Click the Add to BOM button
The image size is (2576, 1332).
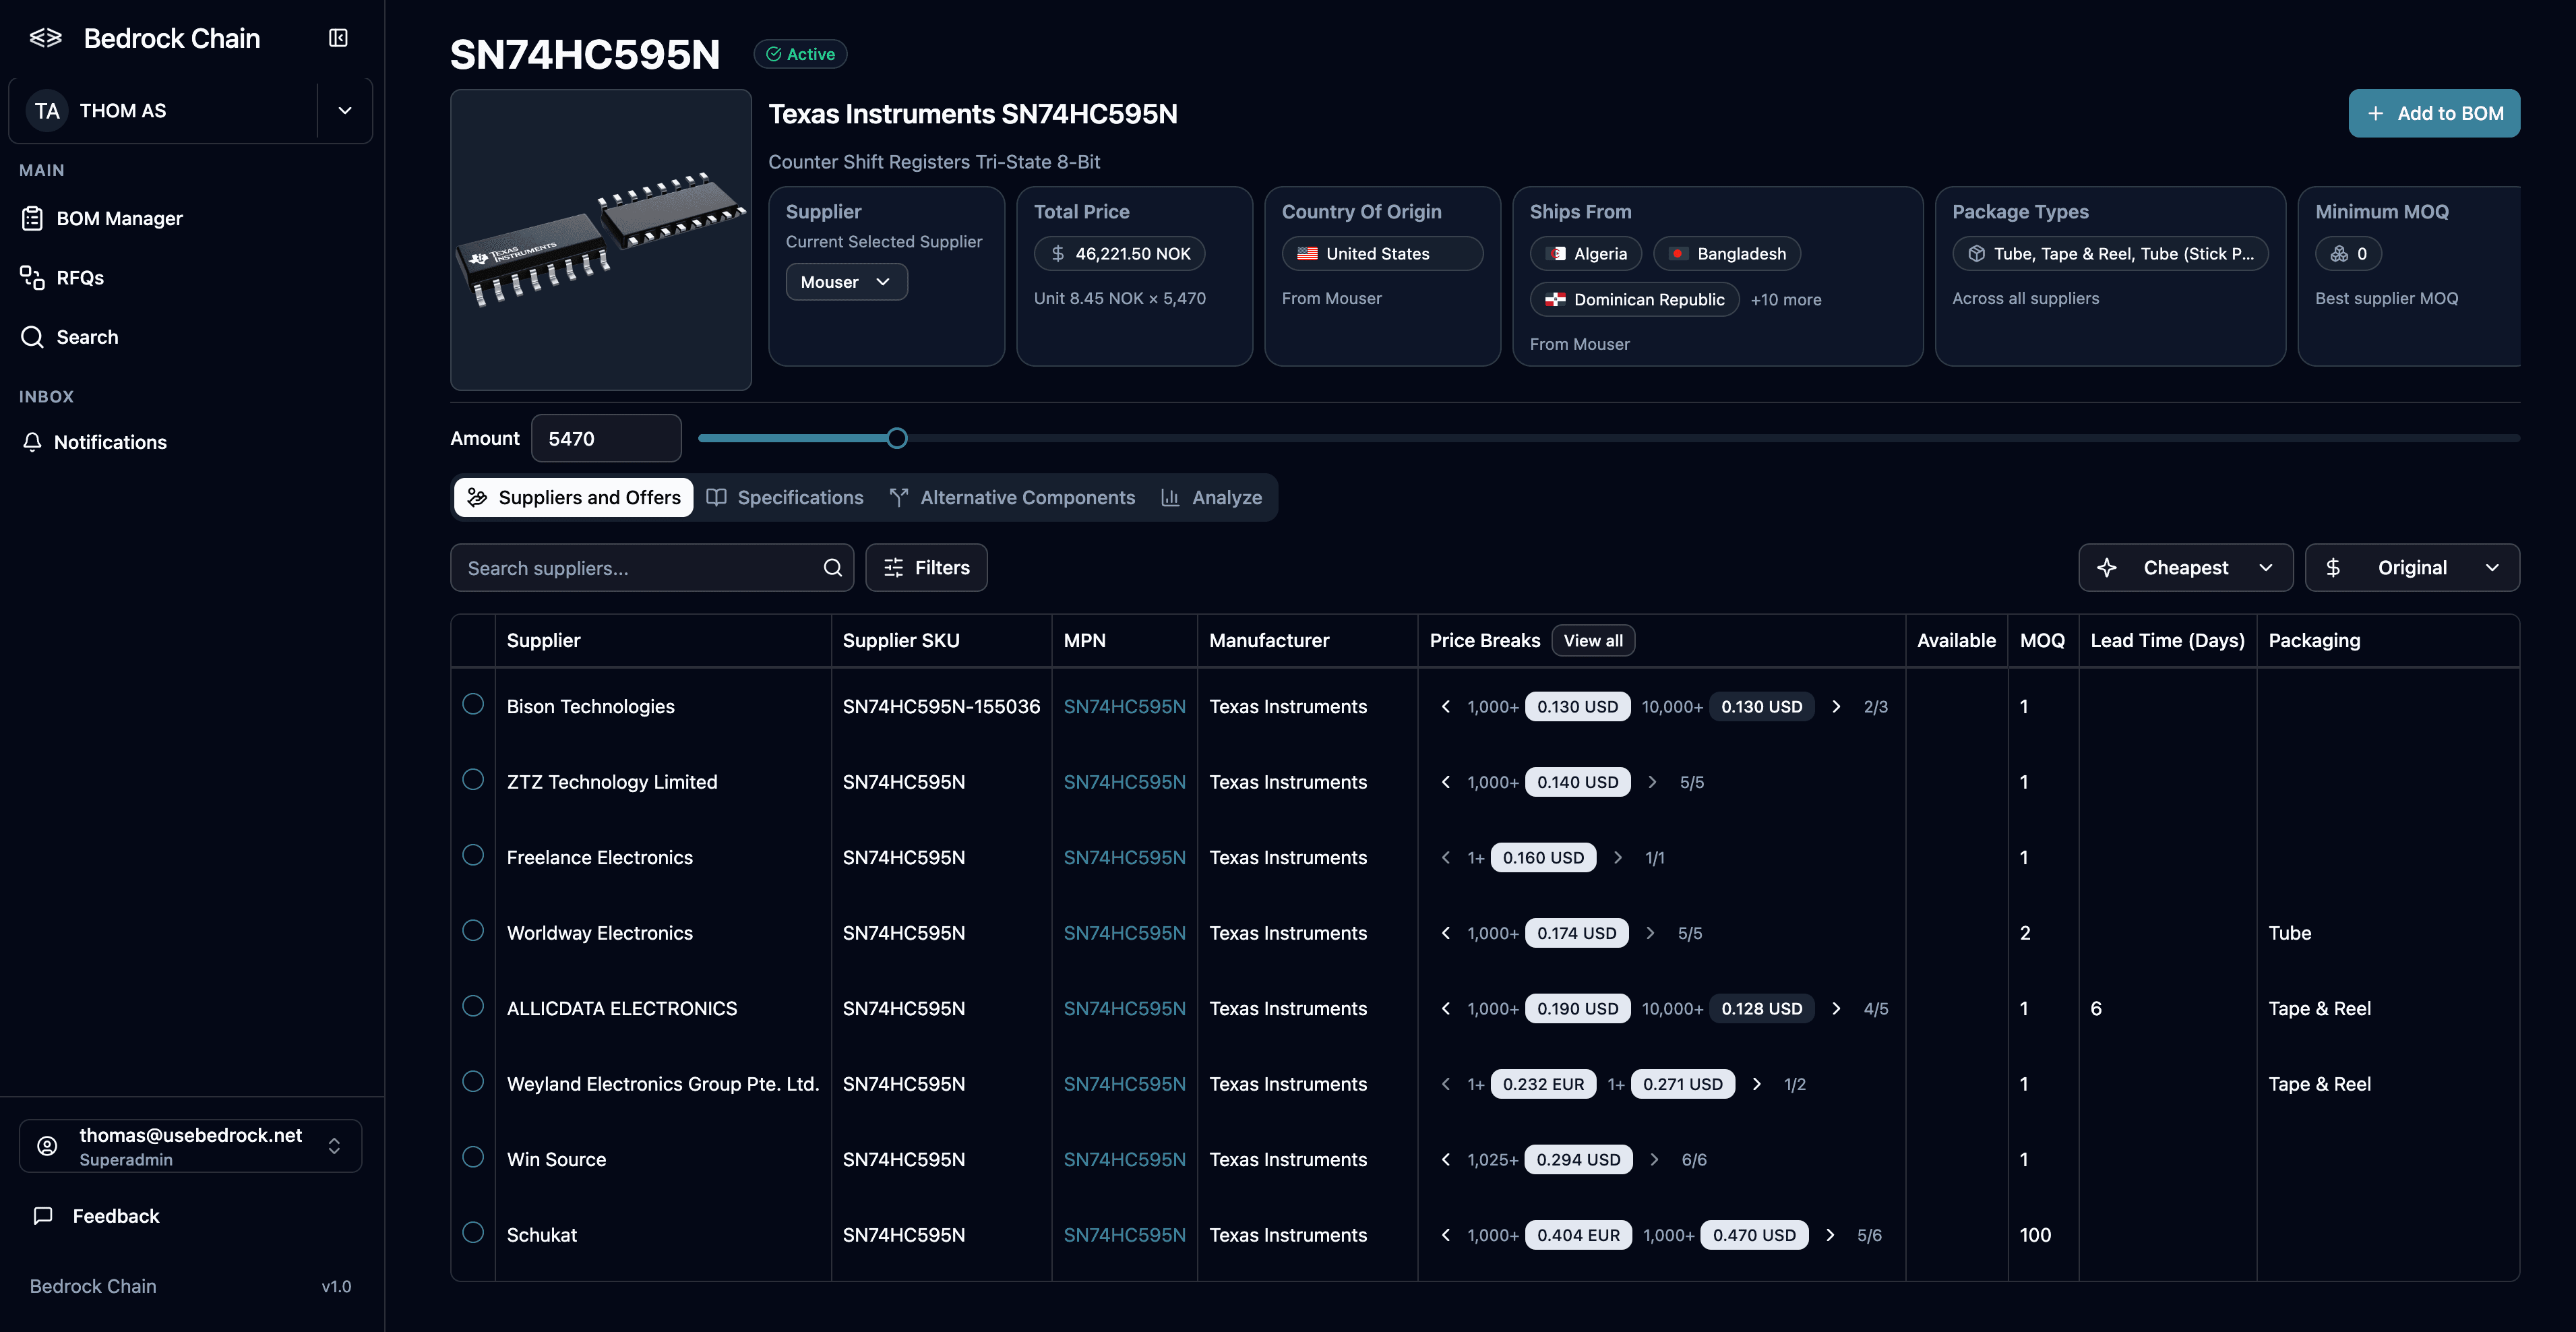pos(2434,113)
